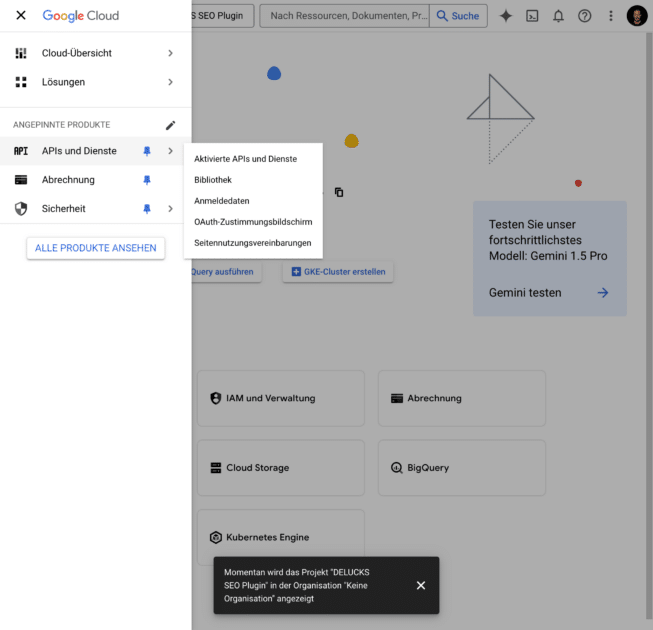
Task: Close the navigation menu with X
Action: 21,15
